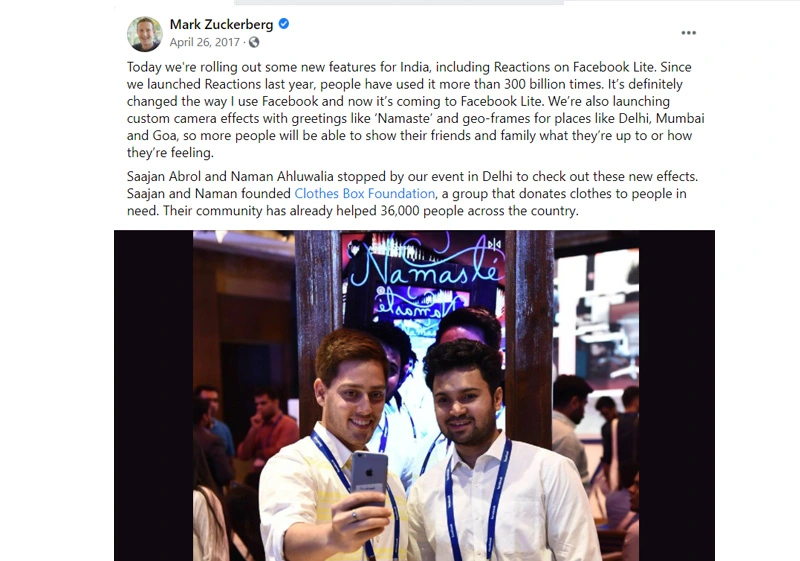
Task: Open Mark Zuckerberg's profile picture avatar
Action: (x=144, y=34)
